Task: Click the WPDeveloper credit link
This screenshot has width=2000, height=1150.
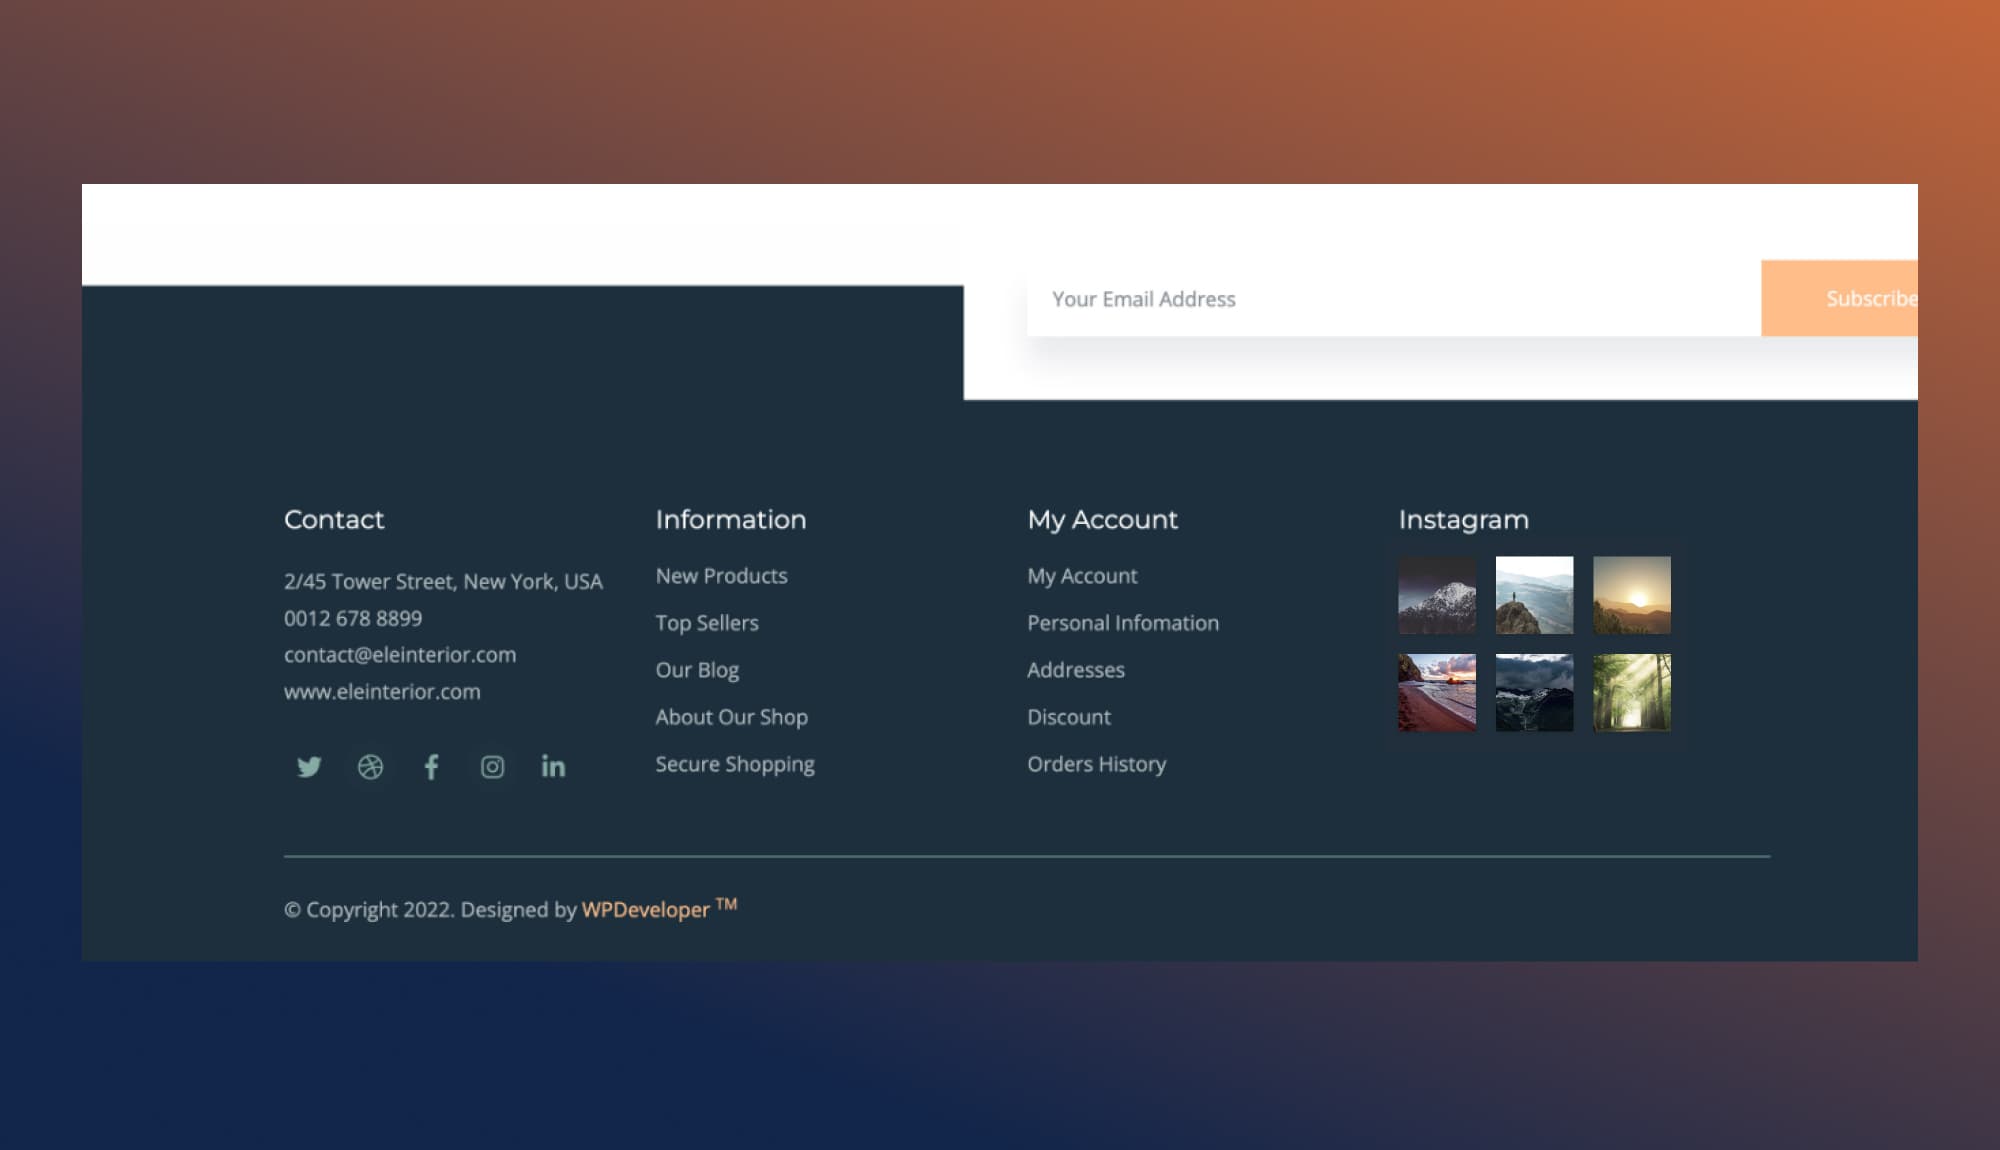Action: coord(646,910)
